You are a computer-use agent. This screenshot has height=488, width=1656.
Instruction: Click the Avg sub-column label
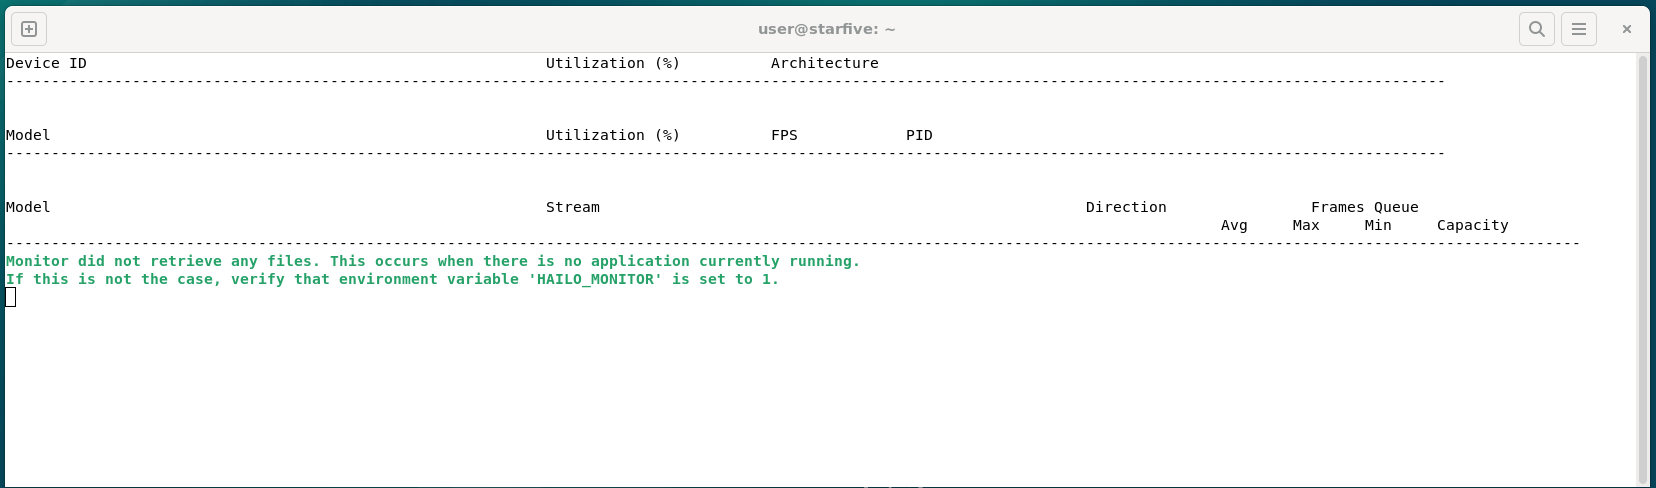point(1234,225)
